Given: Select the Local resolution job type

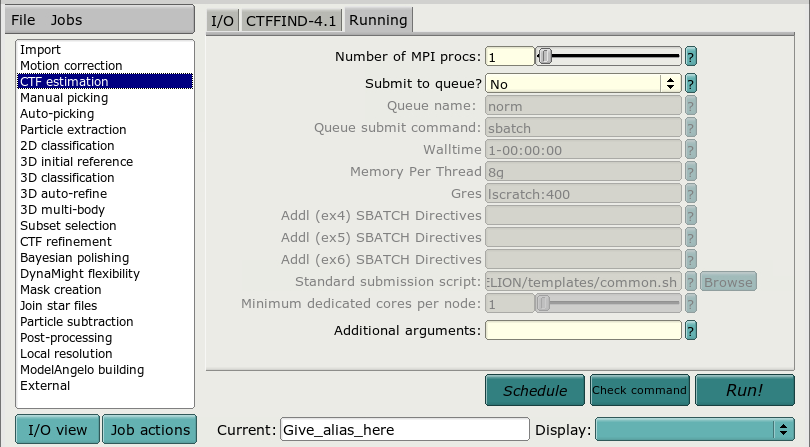Looking at the screenshot, I should 105,354.
